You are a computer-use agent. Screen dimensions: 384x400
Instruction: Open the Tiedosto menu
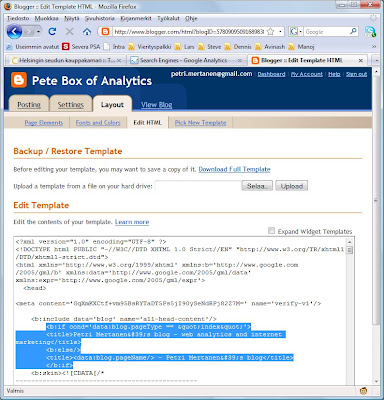coord(18,18)
